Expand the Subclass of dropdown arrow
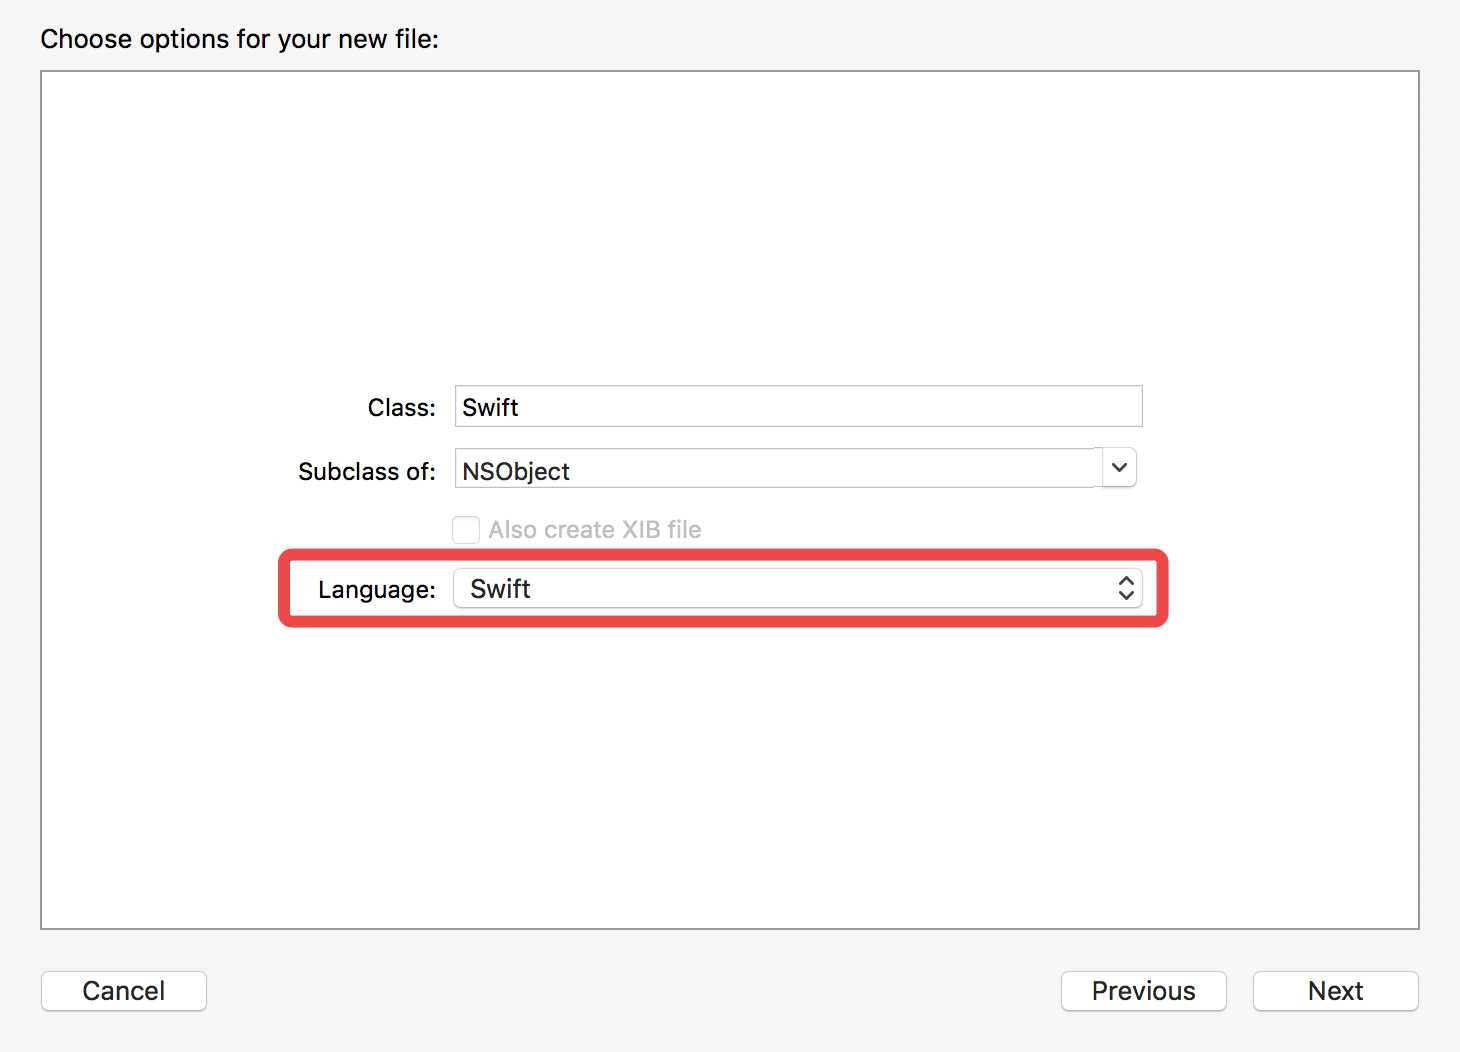Viewport: 1460px width, 1052px height. [1119, 468]
